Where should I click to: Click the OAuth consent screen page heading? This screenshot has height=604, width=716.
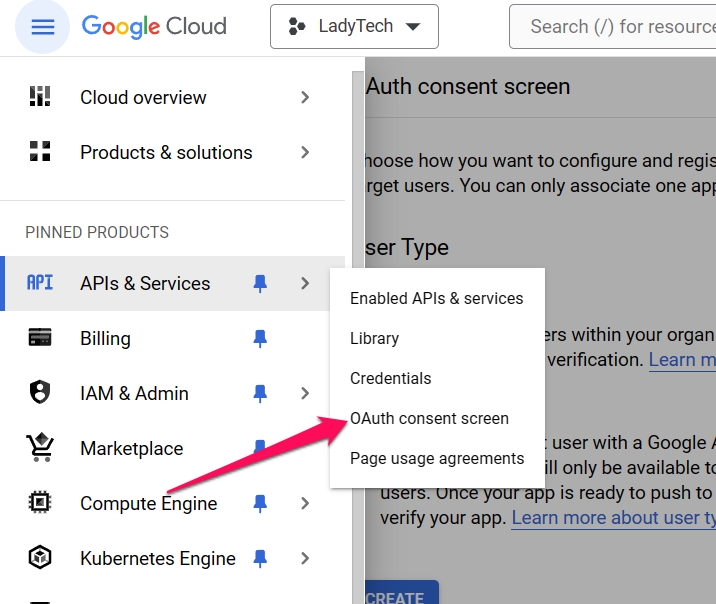468,86
